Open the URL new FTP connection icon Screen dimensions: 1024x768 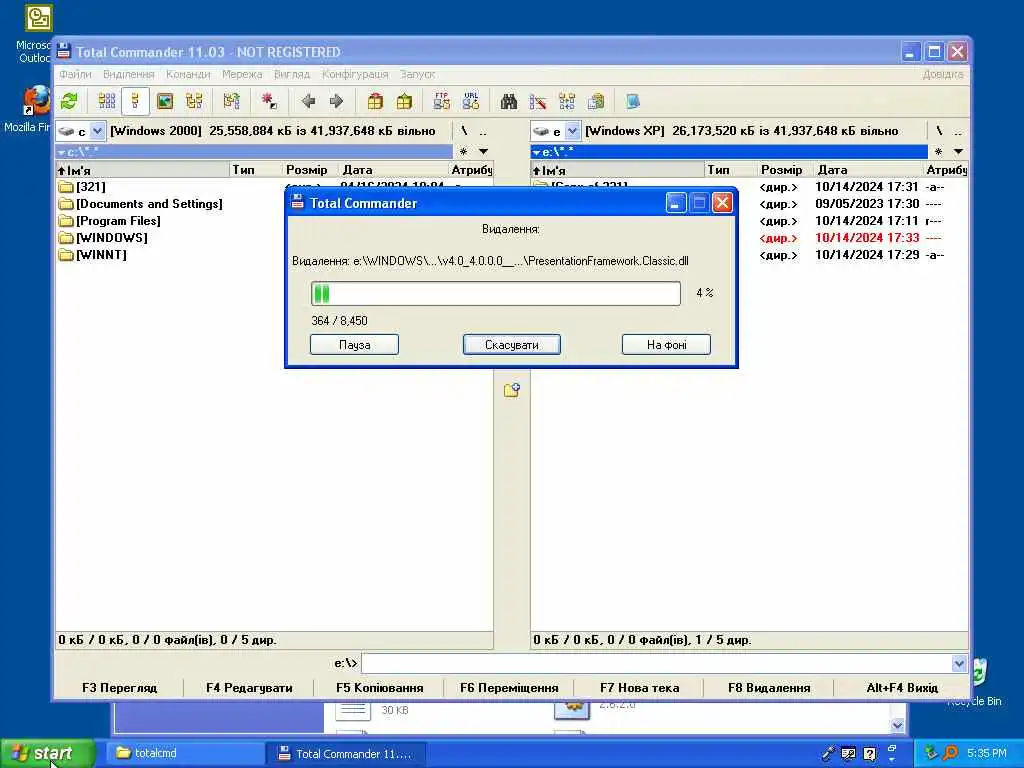coord(471,101)
